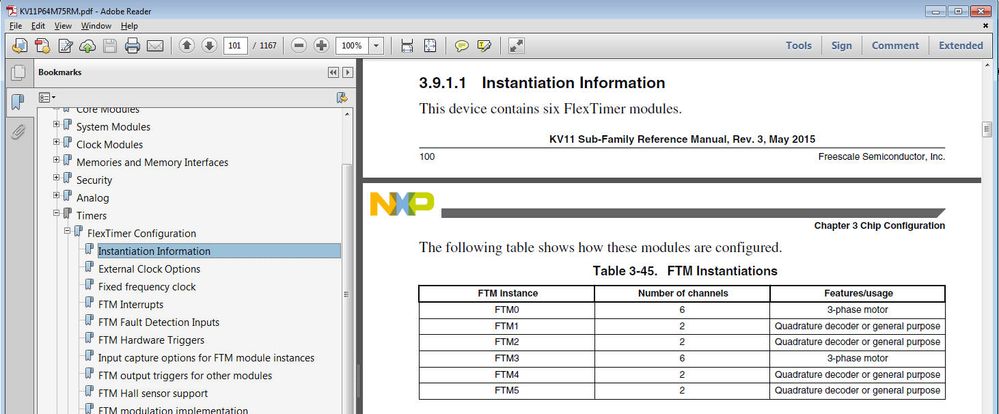Select the FTM Hardware Triggers bookmark
The image size is (999, 414).
pyautogui.click(x=151, y=340)
